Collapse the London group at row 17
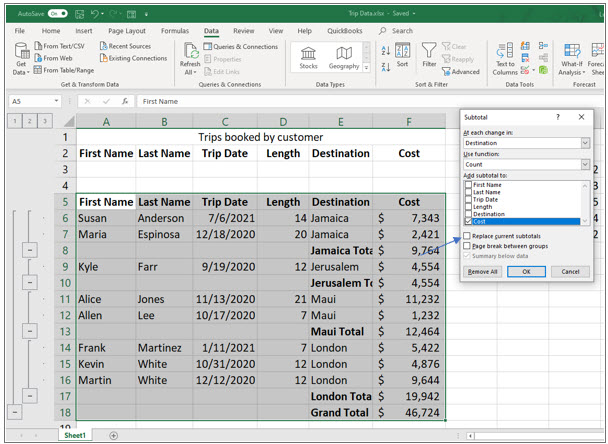The image size is (608, 444). (x=30, y=396)
